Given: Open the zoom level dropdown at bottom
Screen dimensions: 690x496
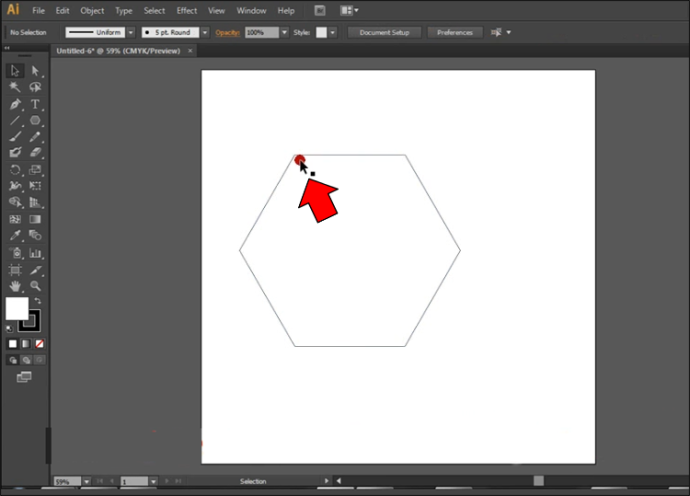Looking at the screenshot, I should [87, 481].
